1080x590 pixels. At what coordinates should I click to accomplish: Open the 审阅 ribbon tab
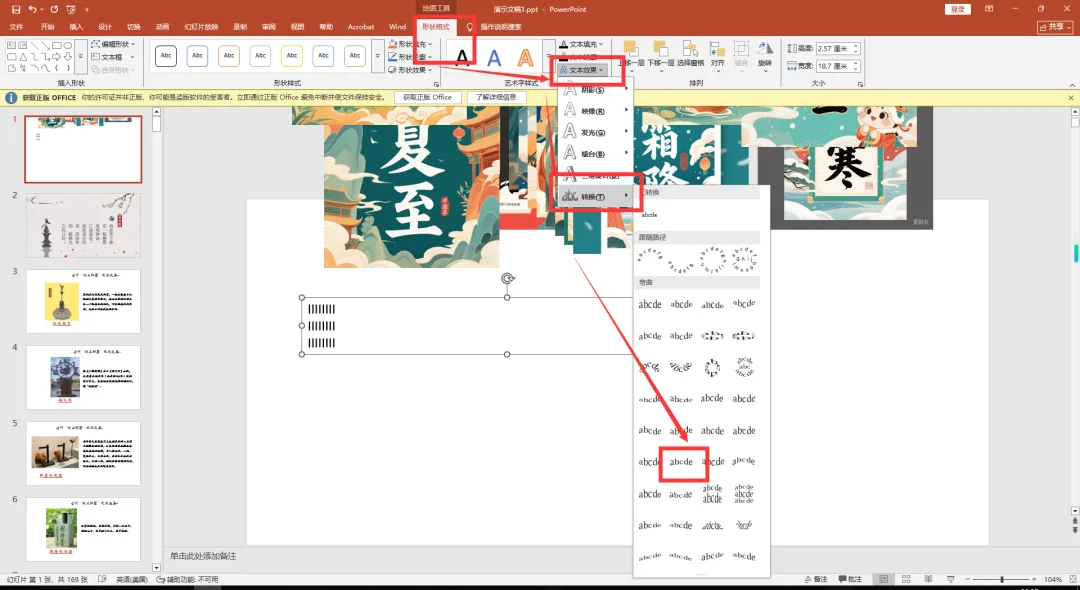pos(269,27)
